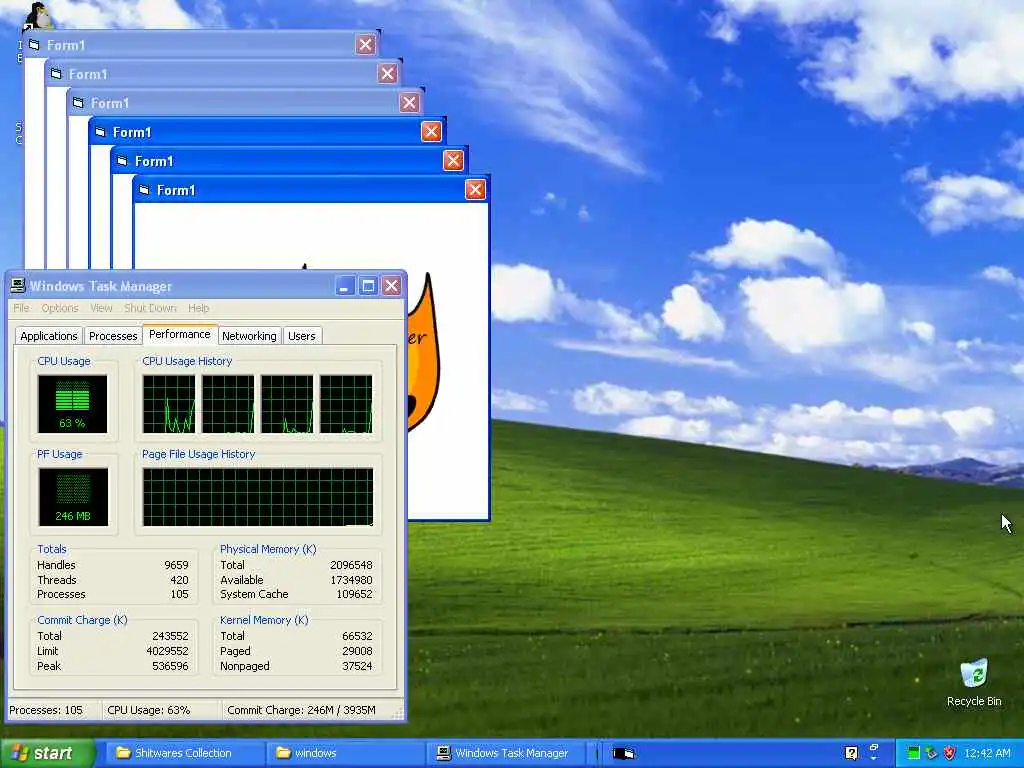Open the Recycle Bin desktop icon
Viewport: 1024px width, 768px height.
(974, 682)
